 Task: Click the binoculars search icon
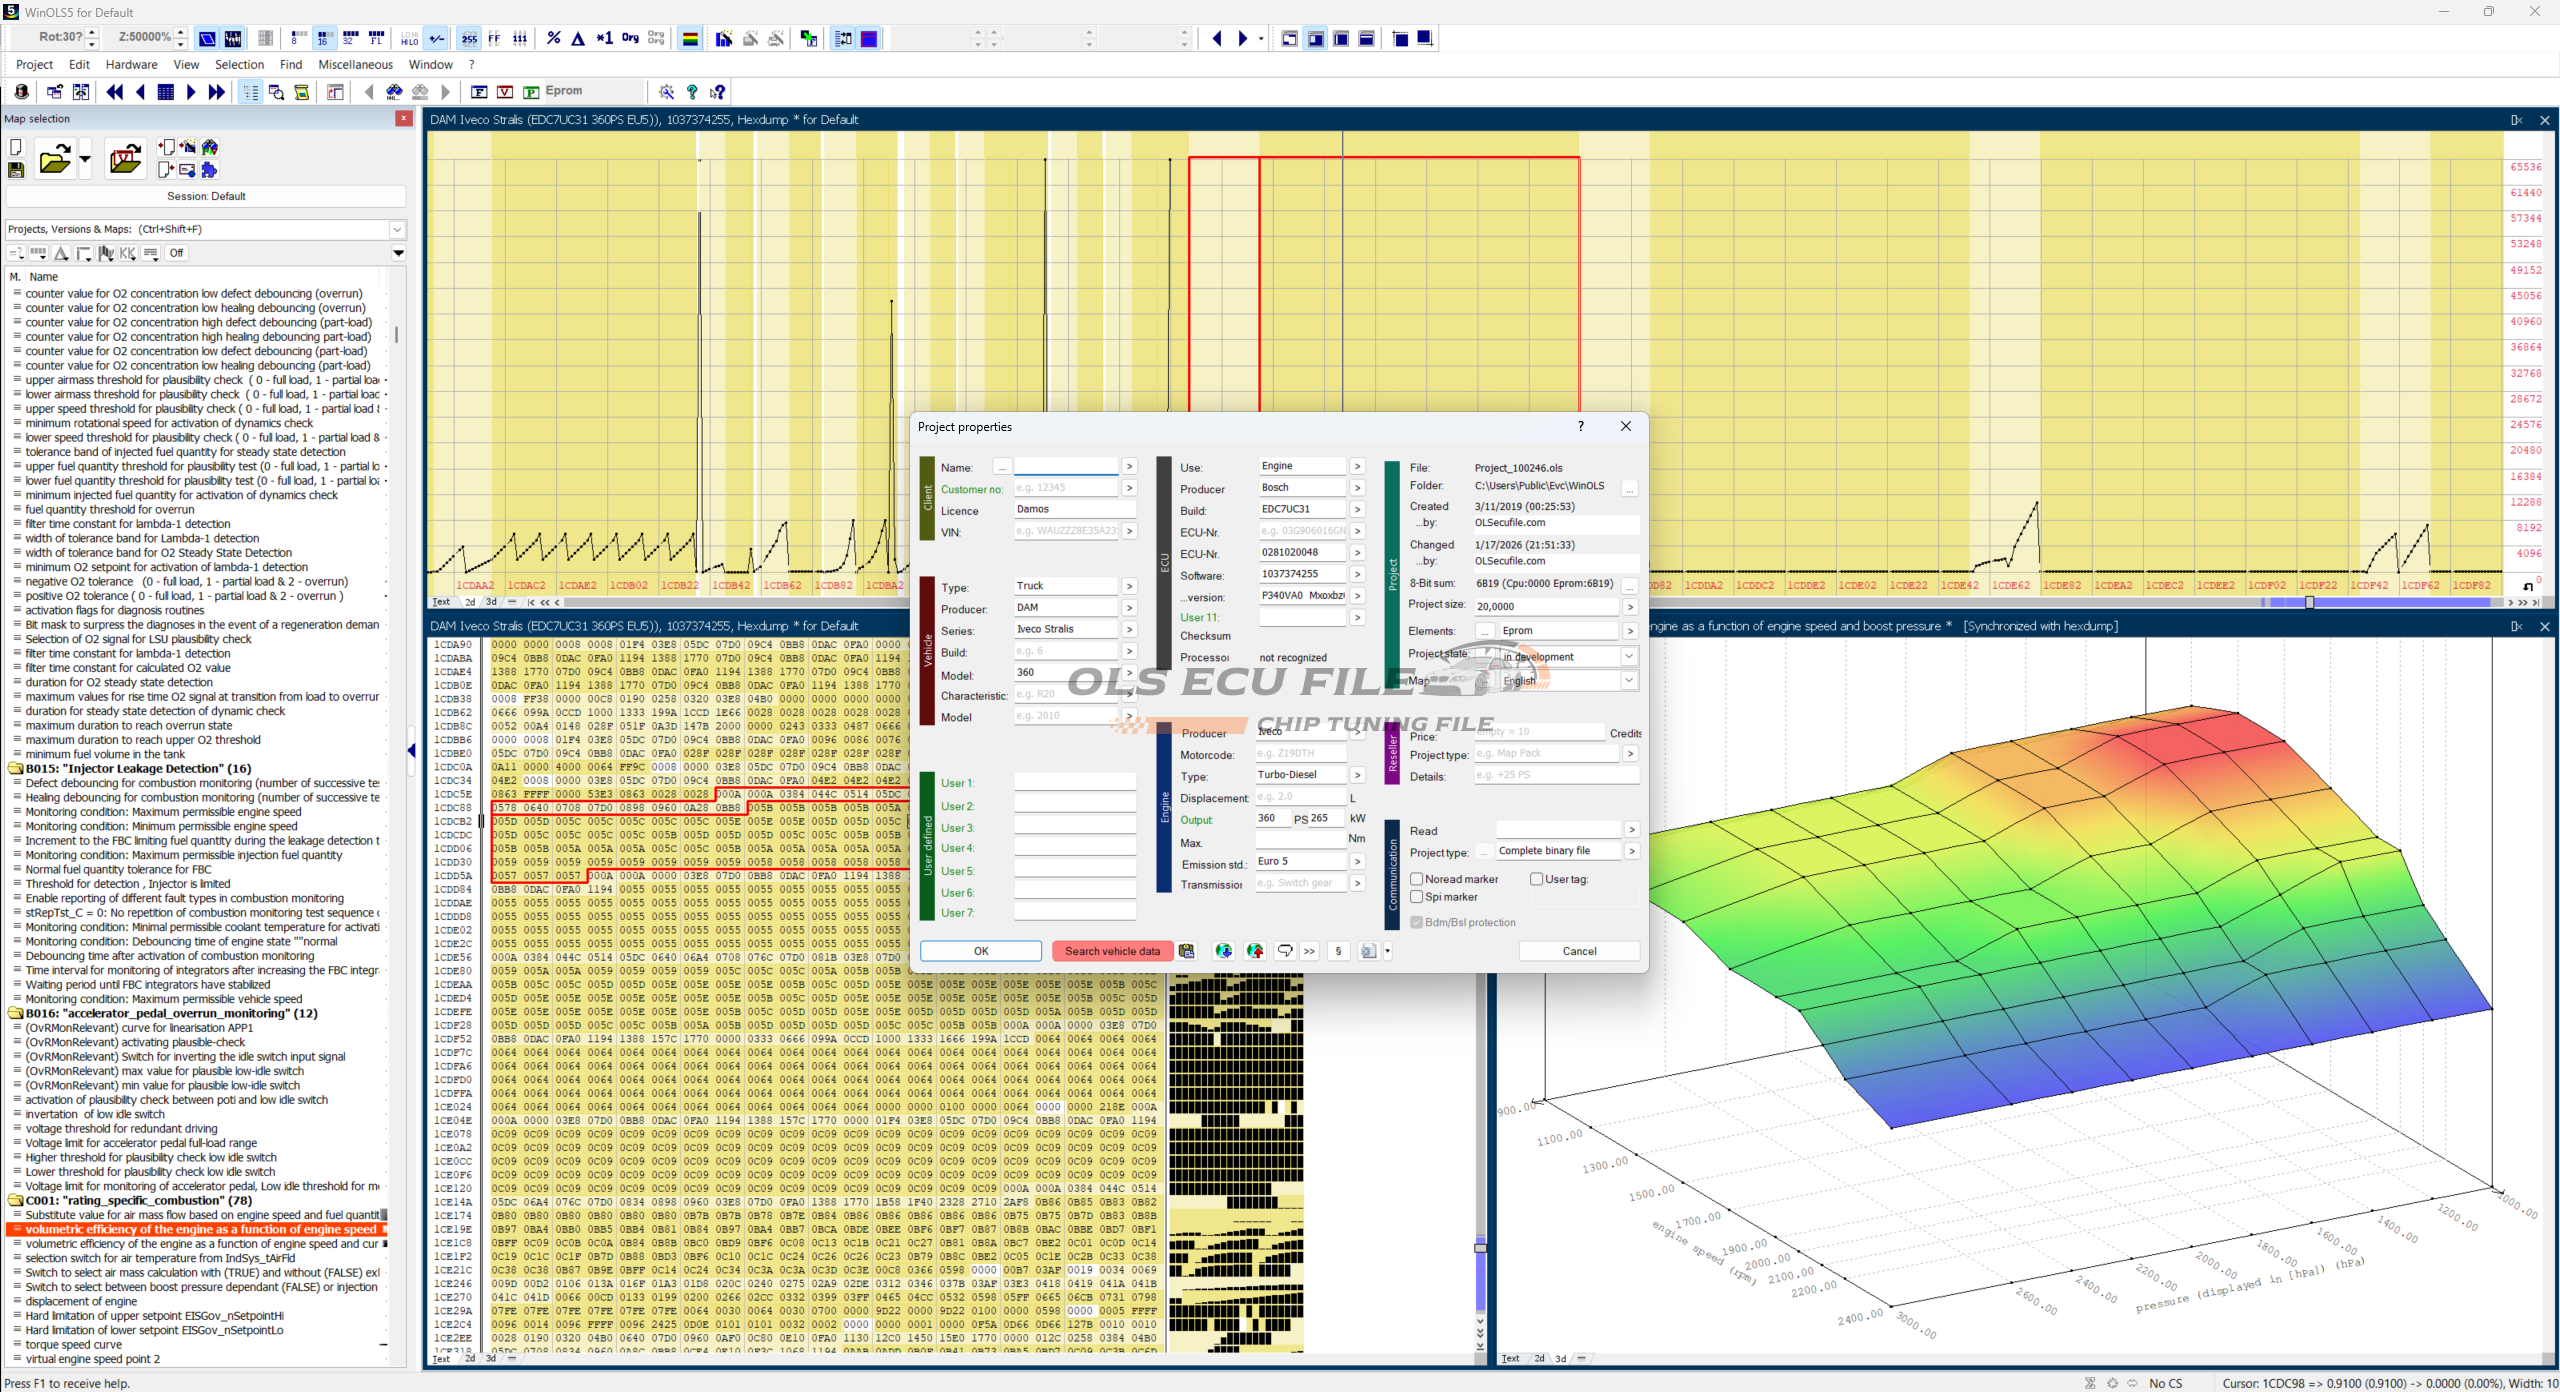[394, 92]
